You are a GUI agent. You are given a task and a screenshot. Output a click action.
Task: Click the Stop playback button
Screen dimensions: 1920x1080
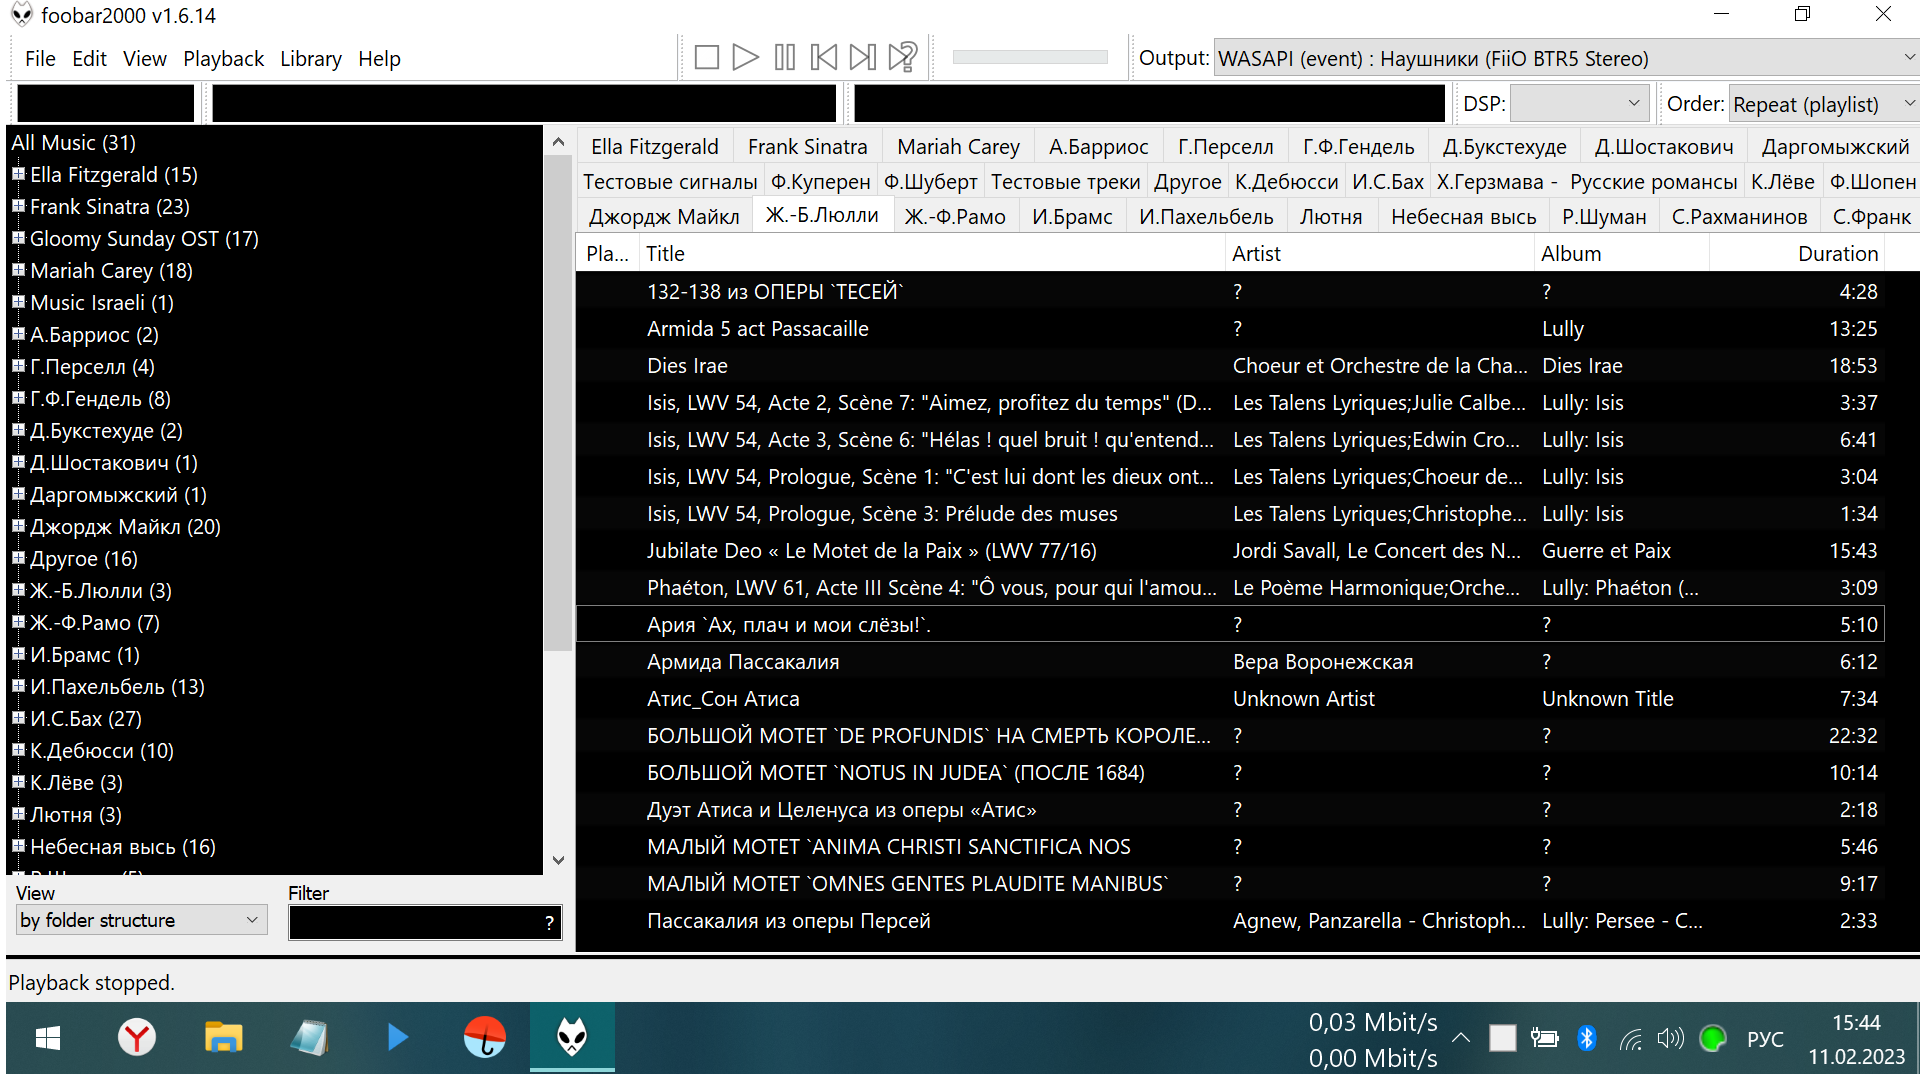coord(706,57)
